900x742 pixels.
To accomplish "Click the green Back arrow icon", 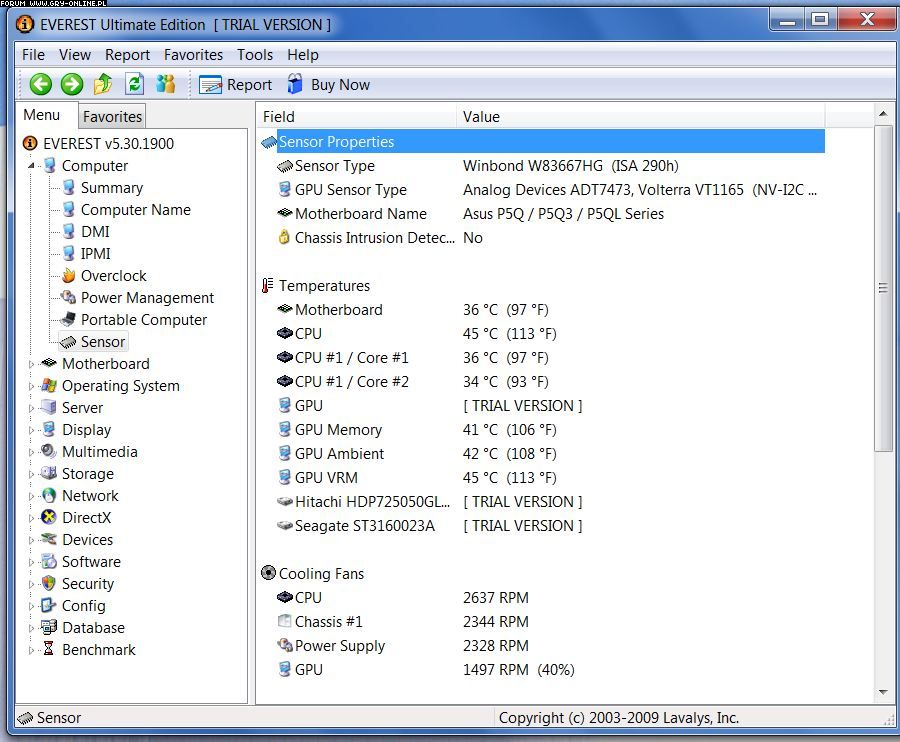I will [41, 84].
